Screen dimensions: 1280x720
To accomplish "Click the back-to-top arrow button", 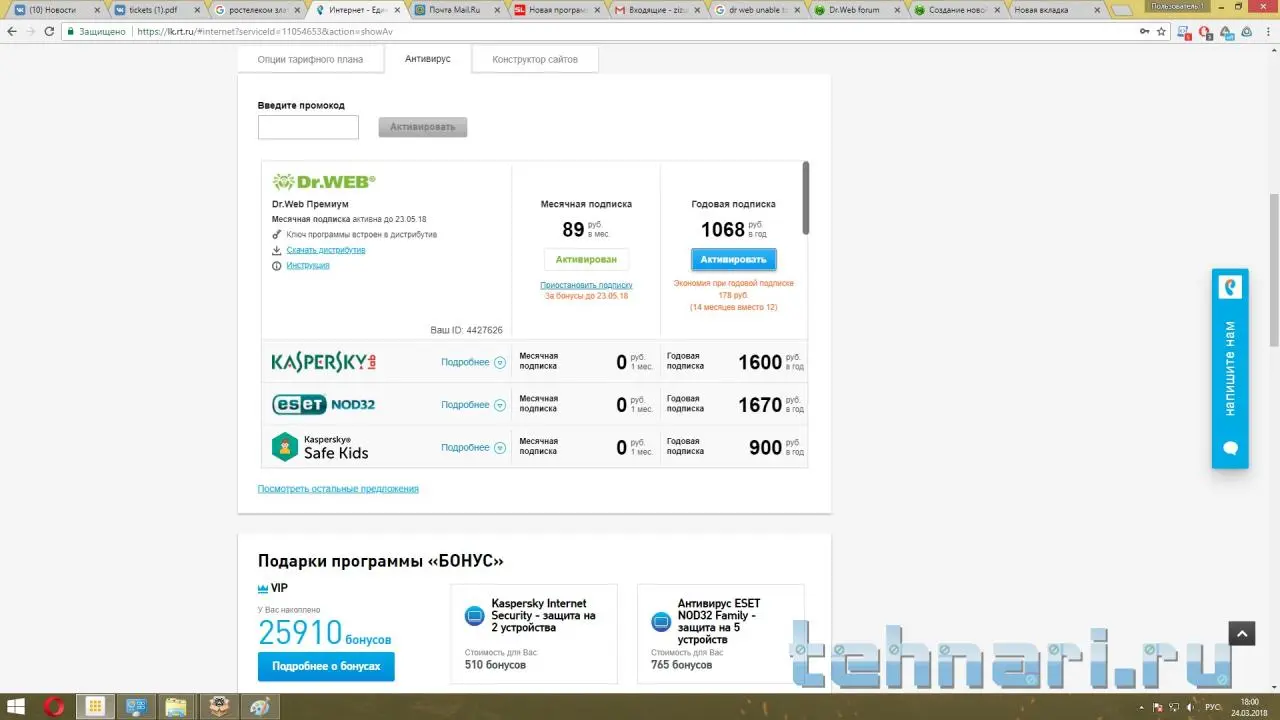I will [1241, 633].
